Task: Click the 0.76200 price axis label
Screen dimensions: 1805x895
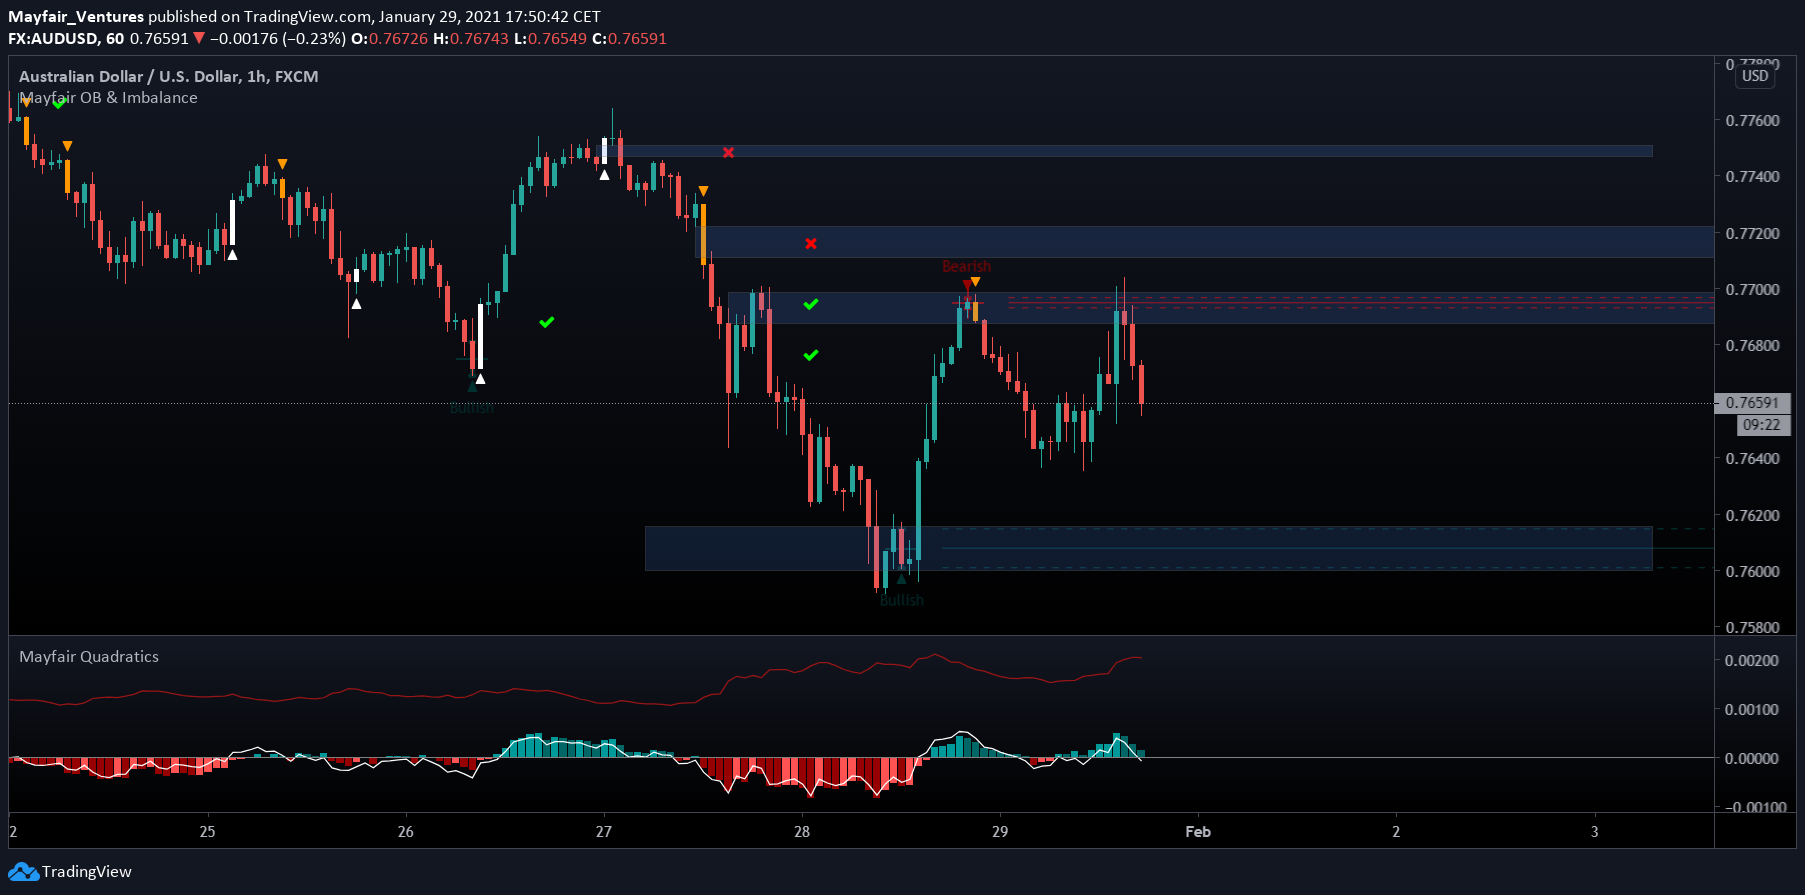Action: 1752,516
